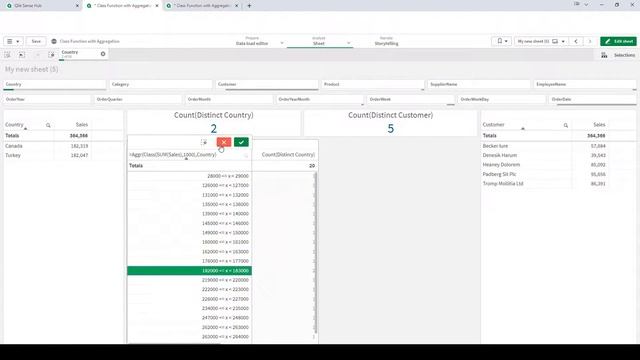Open a new browser tab
The image size is (640, 360).
click(249, 6)
